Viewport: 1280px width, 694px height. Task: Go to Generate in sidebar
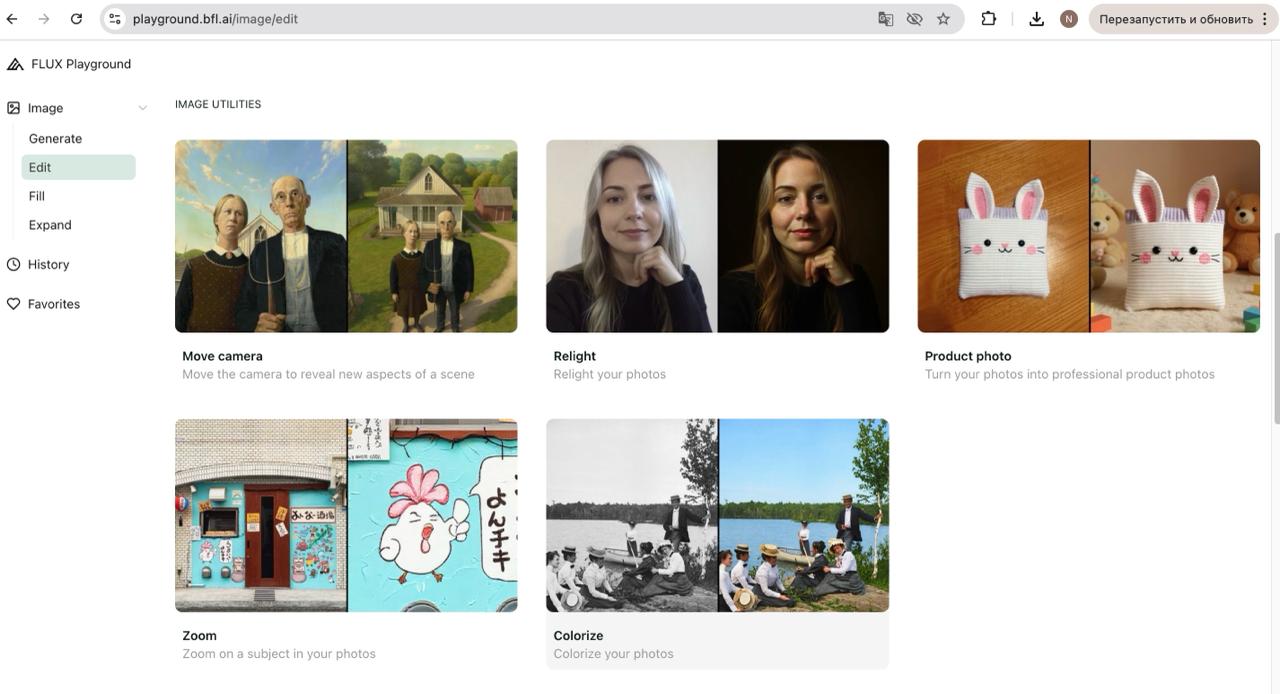(x=56, y=139)
